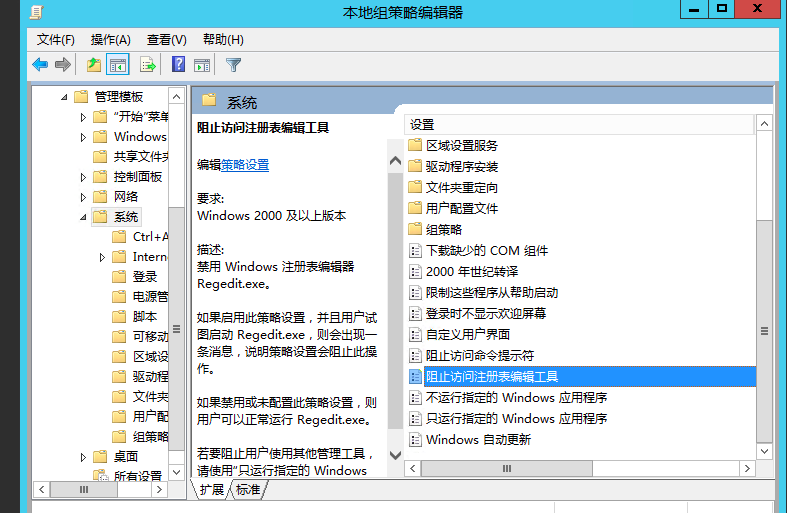Toggle the Show/Hide console tree icon
The width and height of the screenshot is (787, 513).
[118, 65]
